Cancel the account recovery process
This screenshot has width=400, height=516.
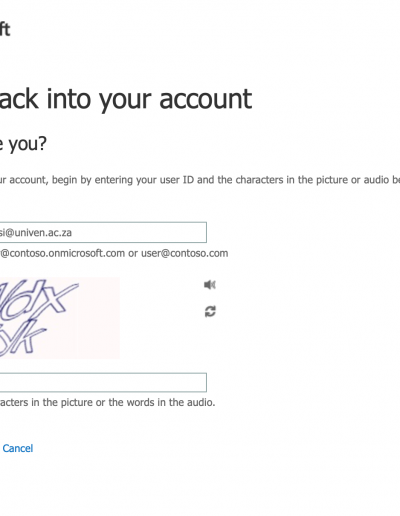(x=18, y=448)
